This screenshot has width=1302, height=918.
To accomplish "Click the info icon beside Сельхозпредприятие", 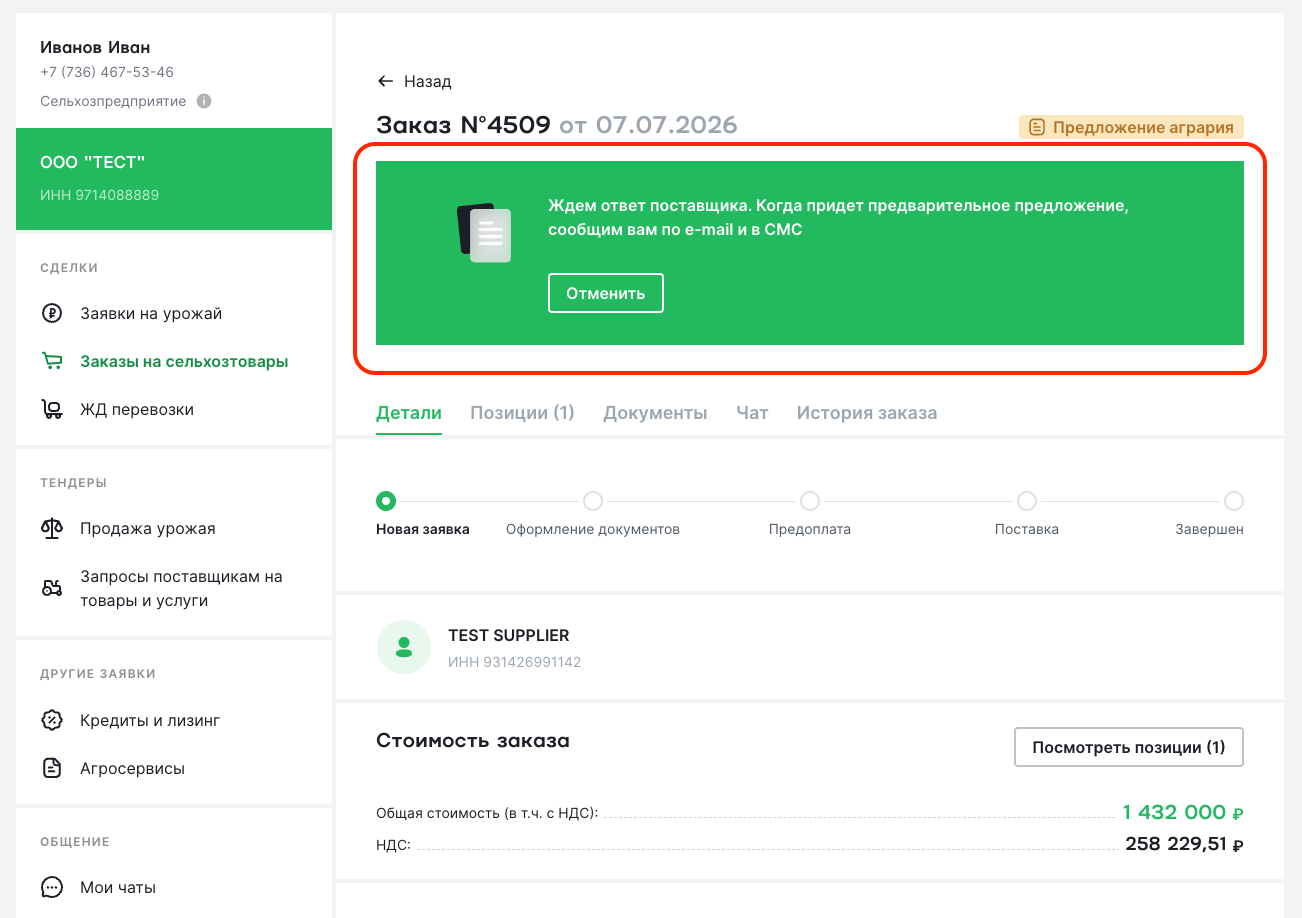I will pyautogui.click(x=204, y=101).
